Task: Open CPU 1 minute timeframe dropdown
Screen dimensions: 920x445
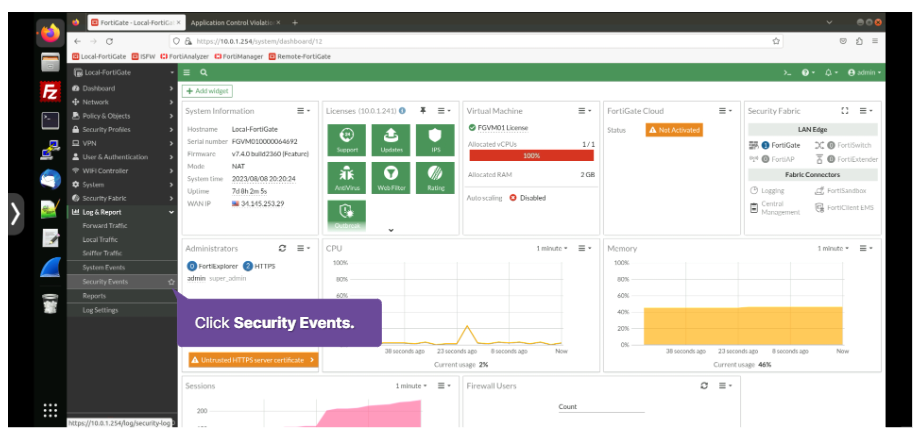Action: (552, 248)
